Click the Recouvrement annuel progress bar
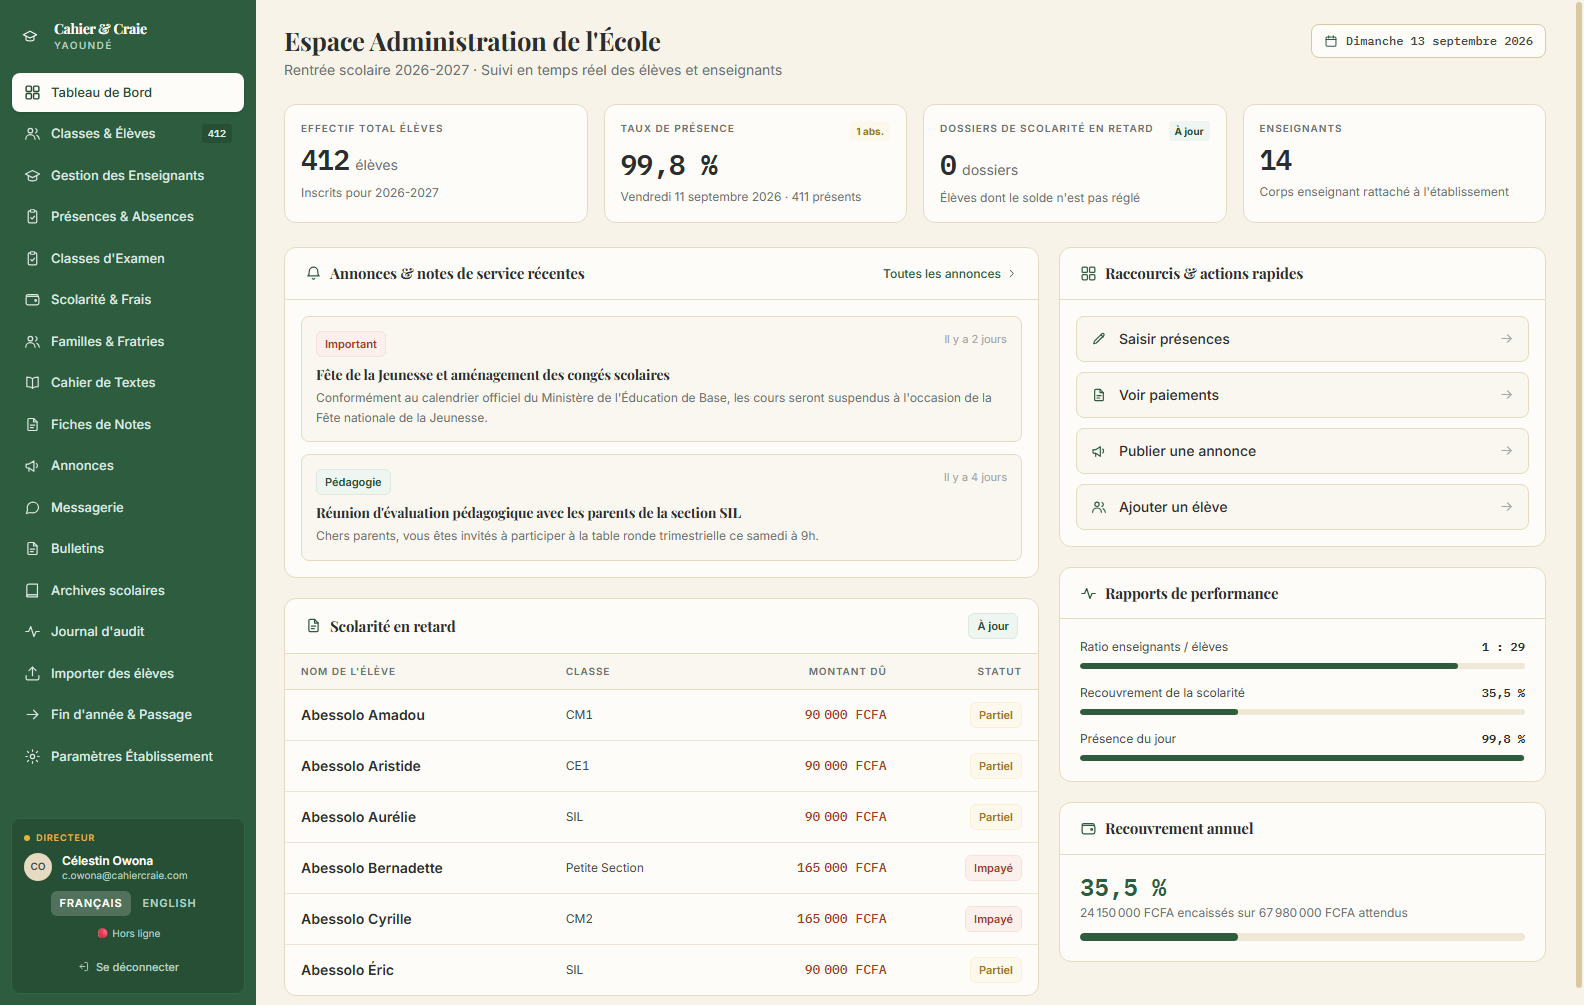This screenshot has width=1584, height=1005. tap(1302, 937)
